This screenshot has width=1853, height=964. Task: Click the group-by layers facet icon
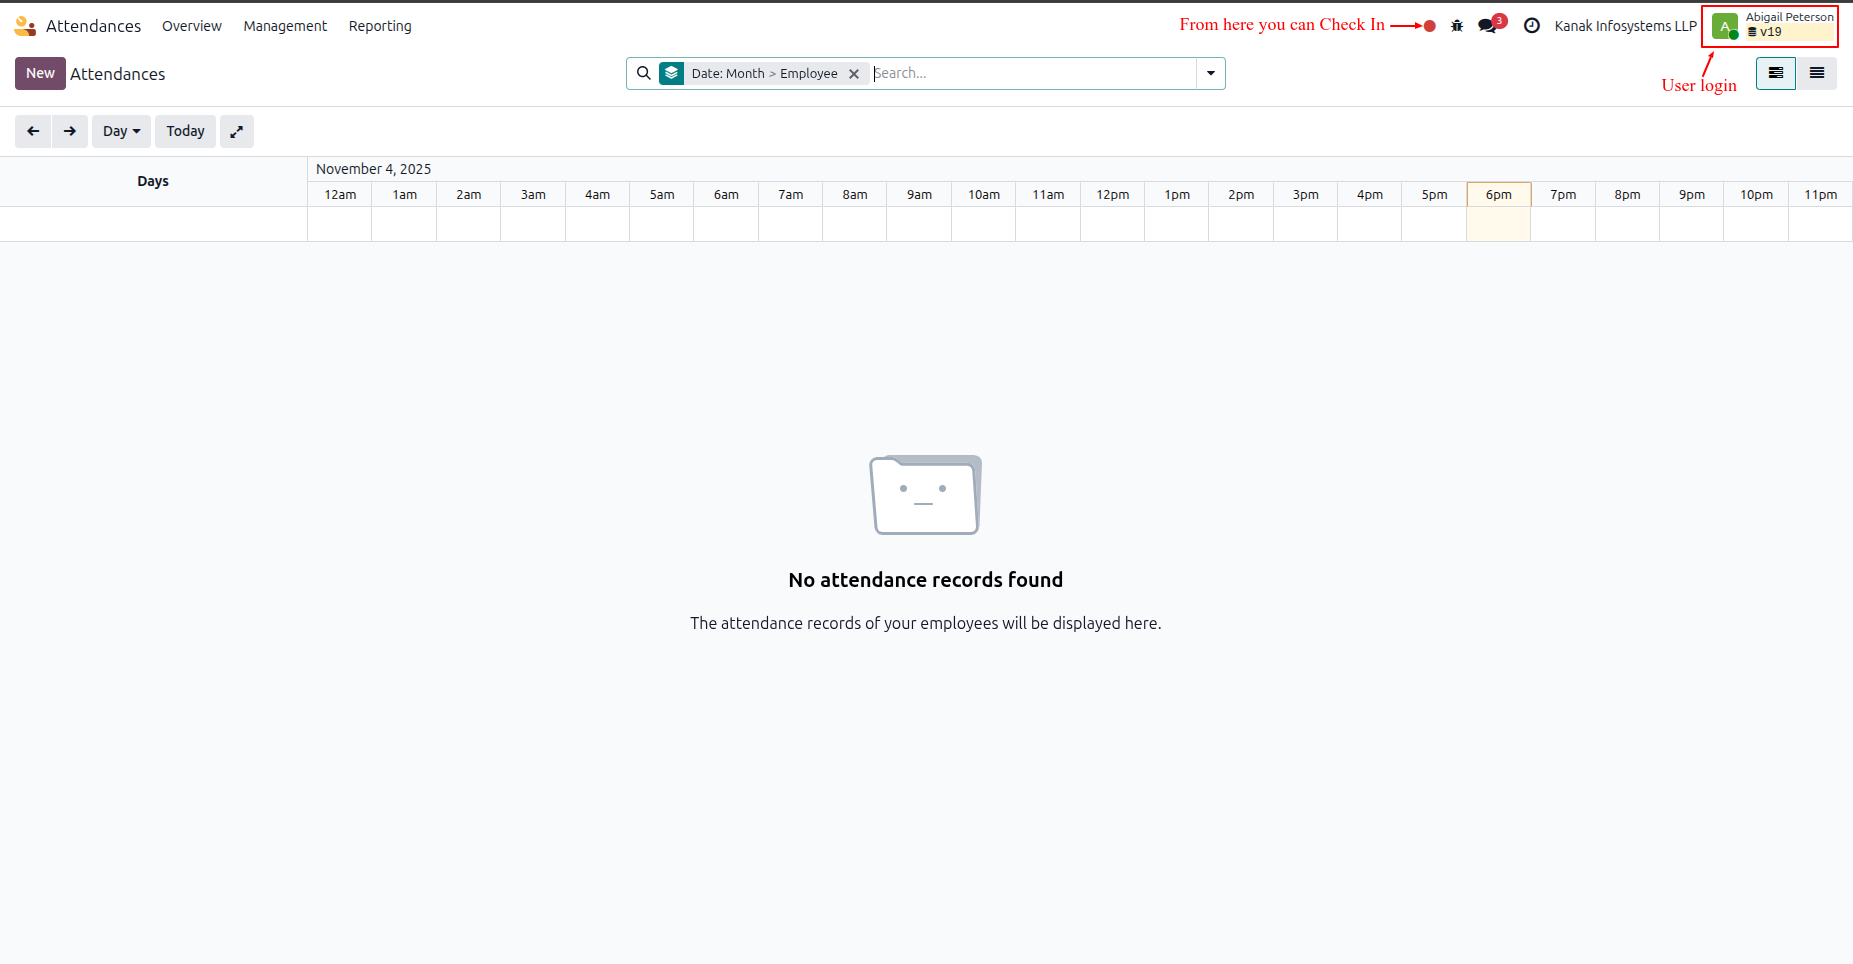pos(671,73)
